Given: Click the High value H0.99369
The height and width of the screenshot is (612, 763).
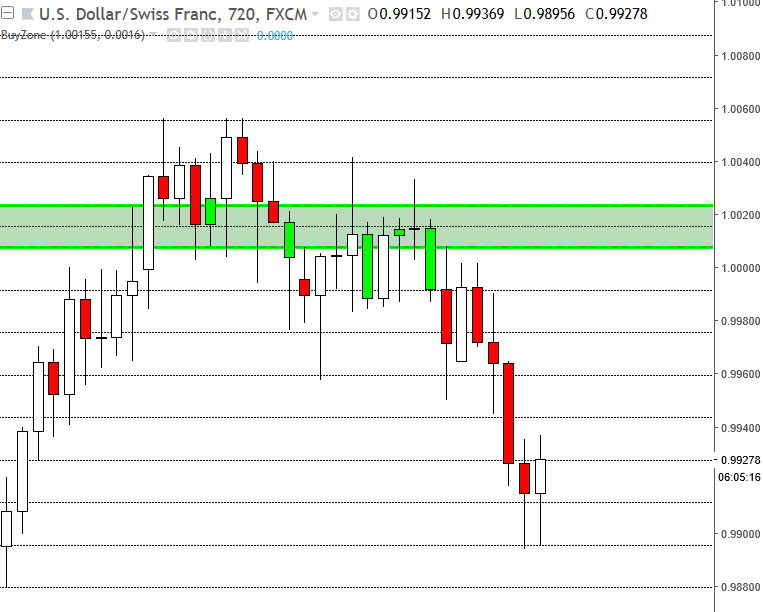Looking at the screenshot, I should click(x=472, y=14).
